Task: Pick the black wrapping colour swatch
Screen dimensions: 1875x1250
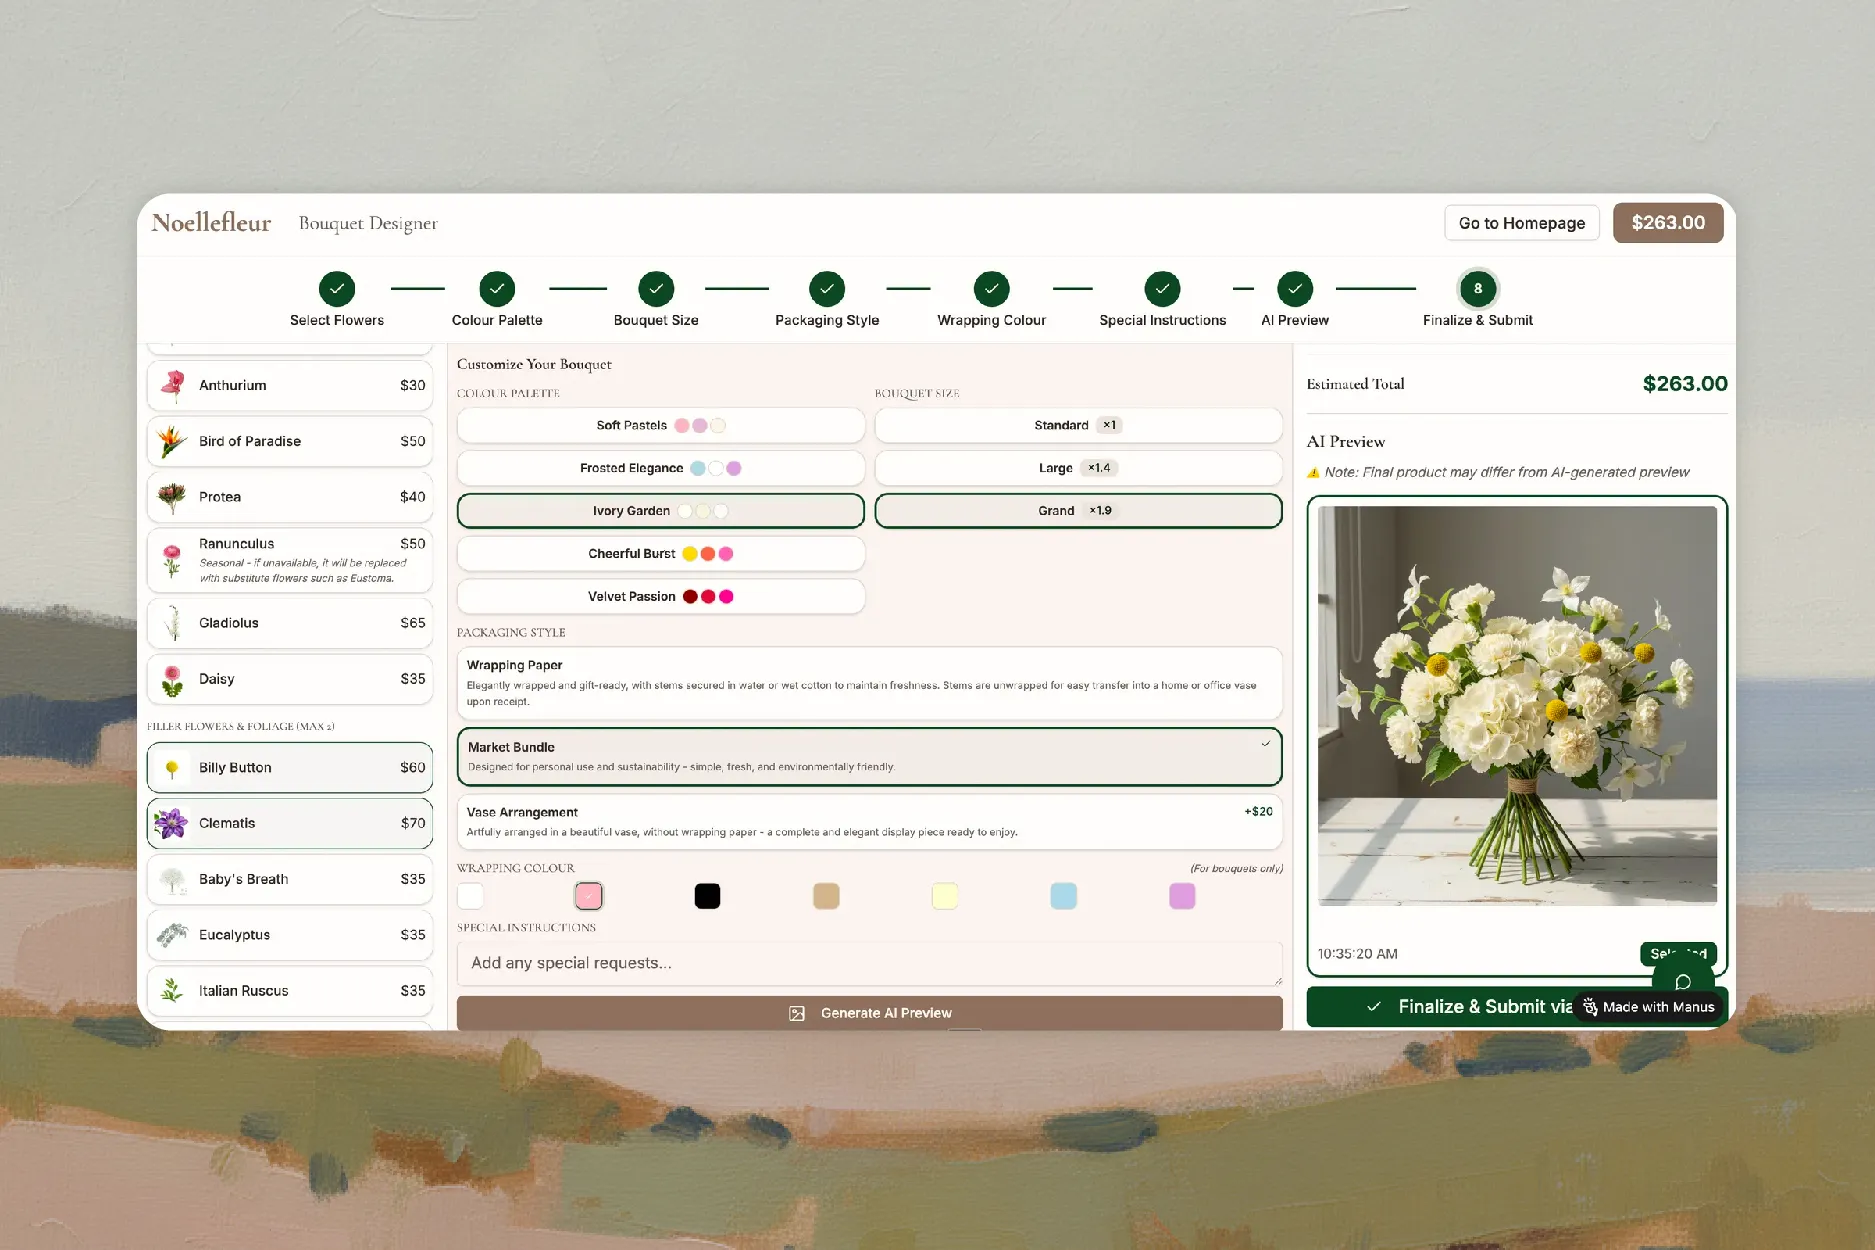Action: pos(707,896)
